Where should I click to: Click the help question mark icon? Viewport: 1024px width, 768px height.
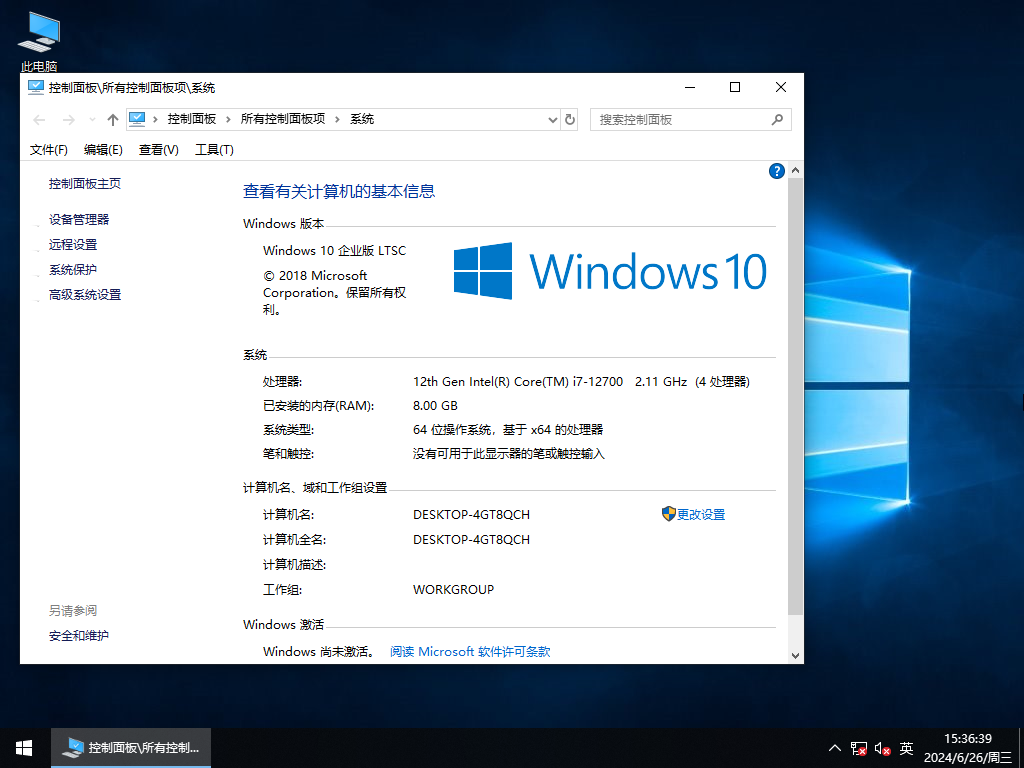click(777, 170)
